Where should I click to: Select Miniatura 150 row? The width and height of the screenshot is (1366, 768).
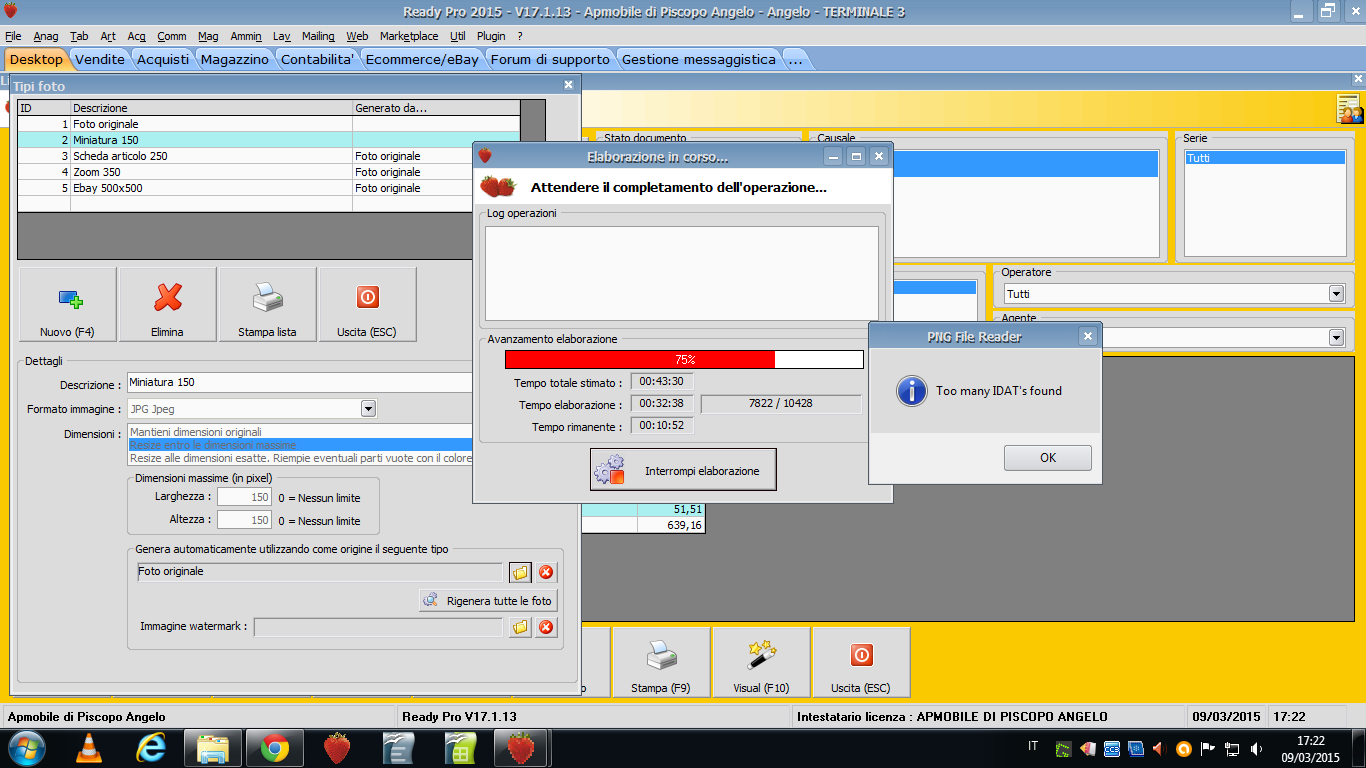(269, 140)
